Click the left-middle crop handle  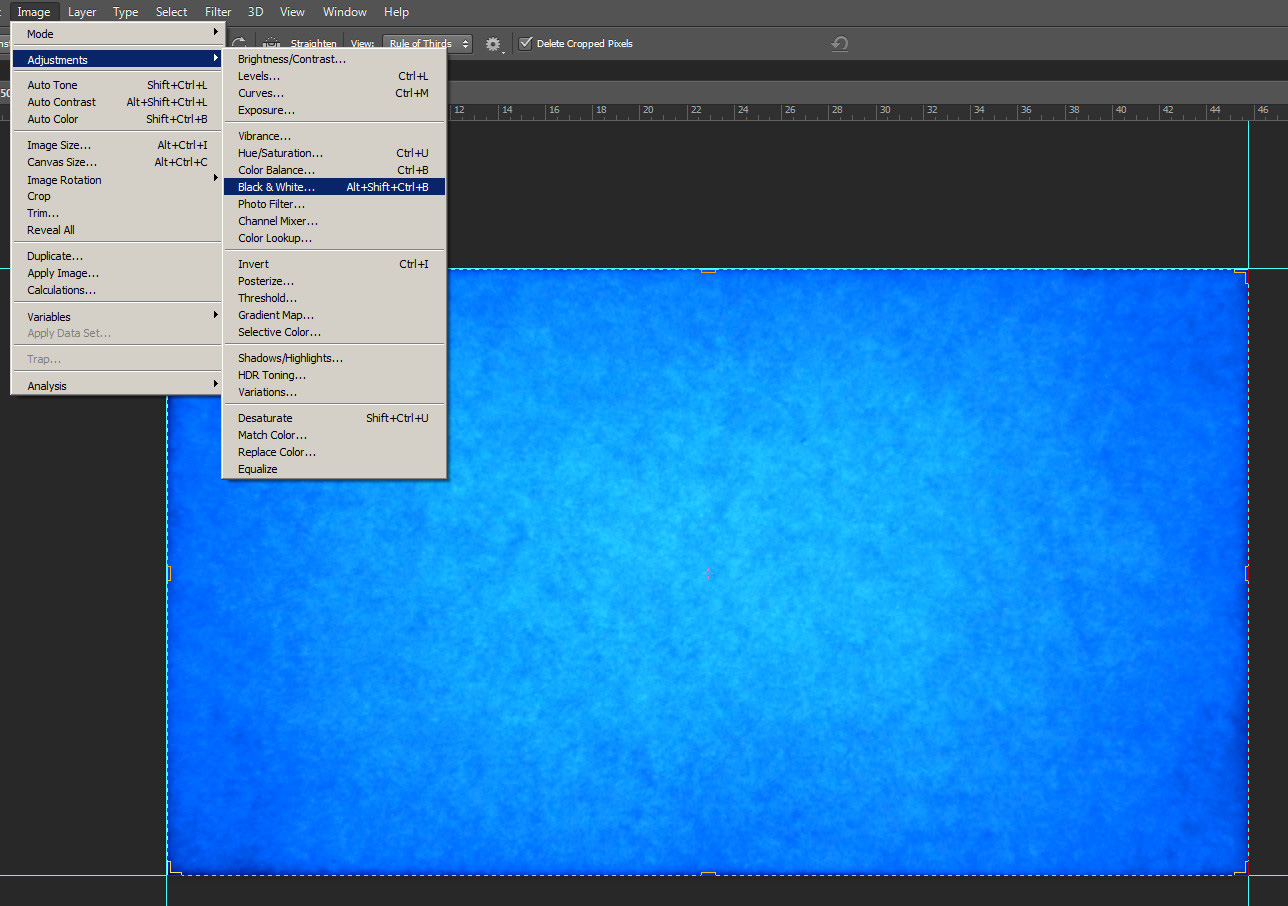pyautogui.click(x=168, y=573)
